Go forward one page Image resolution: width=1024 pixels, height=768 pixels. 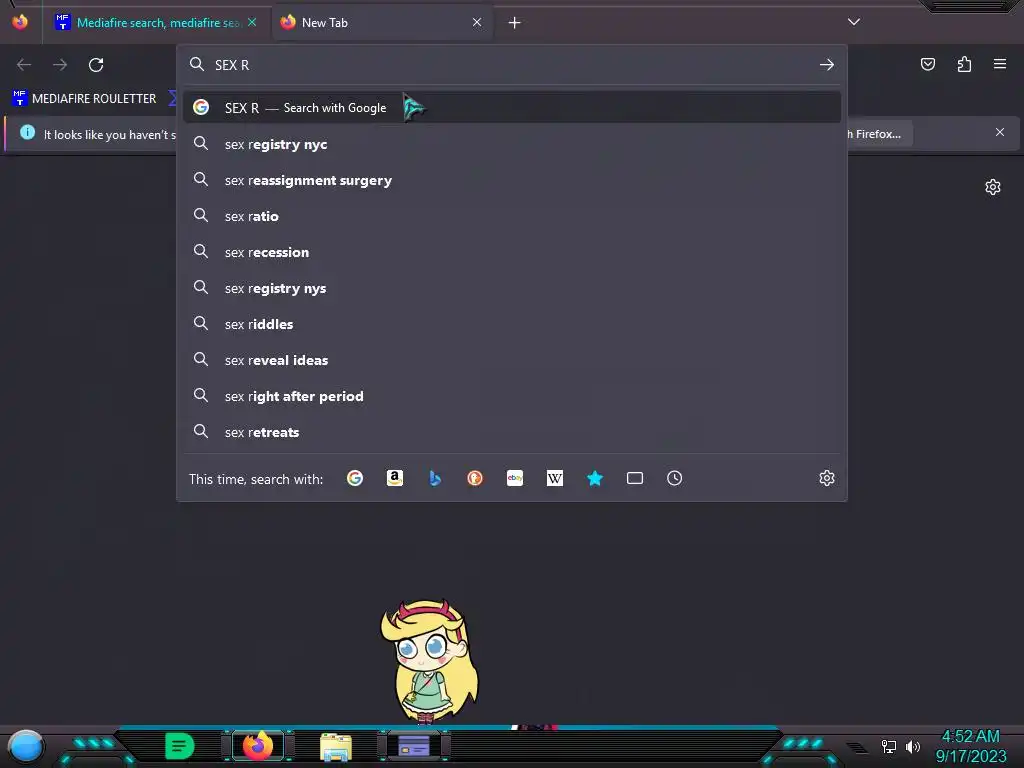[x=60, y=65]
